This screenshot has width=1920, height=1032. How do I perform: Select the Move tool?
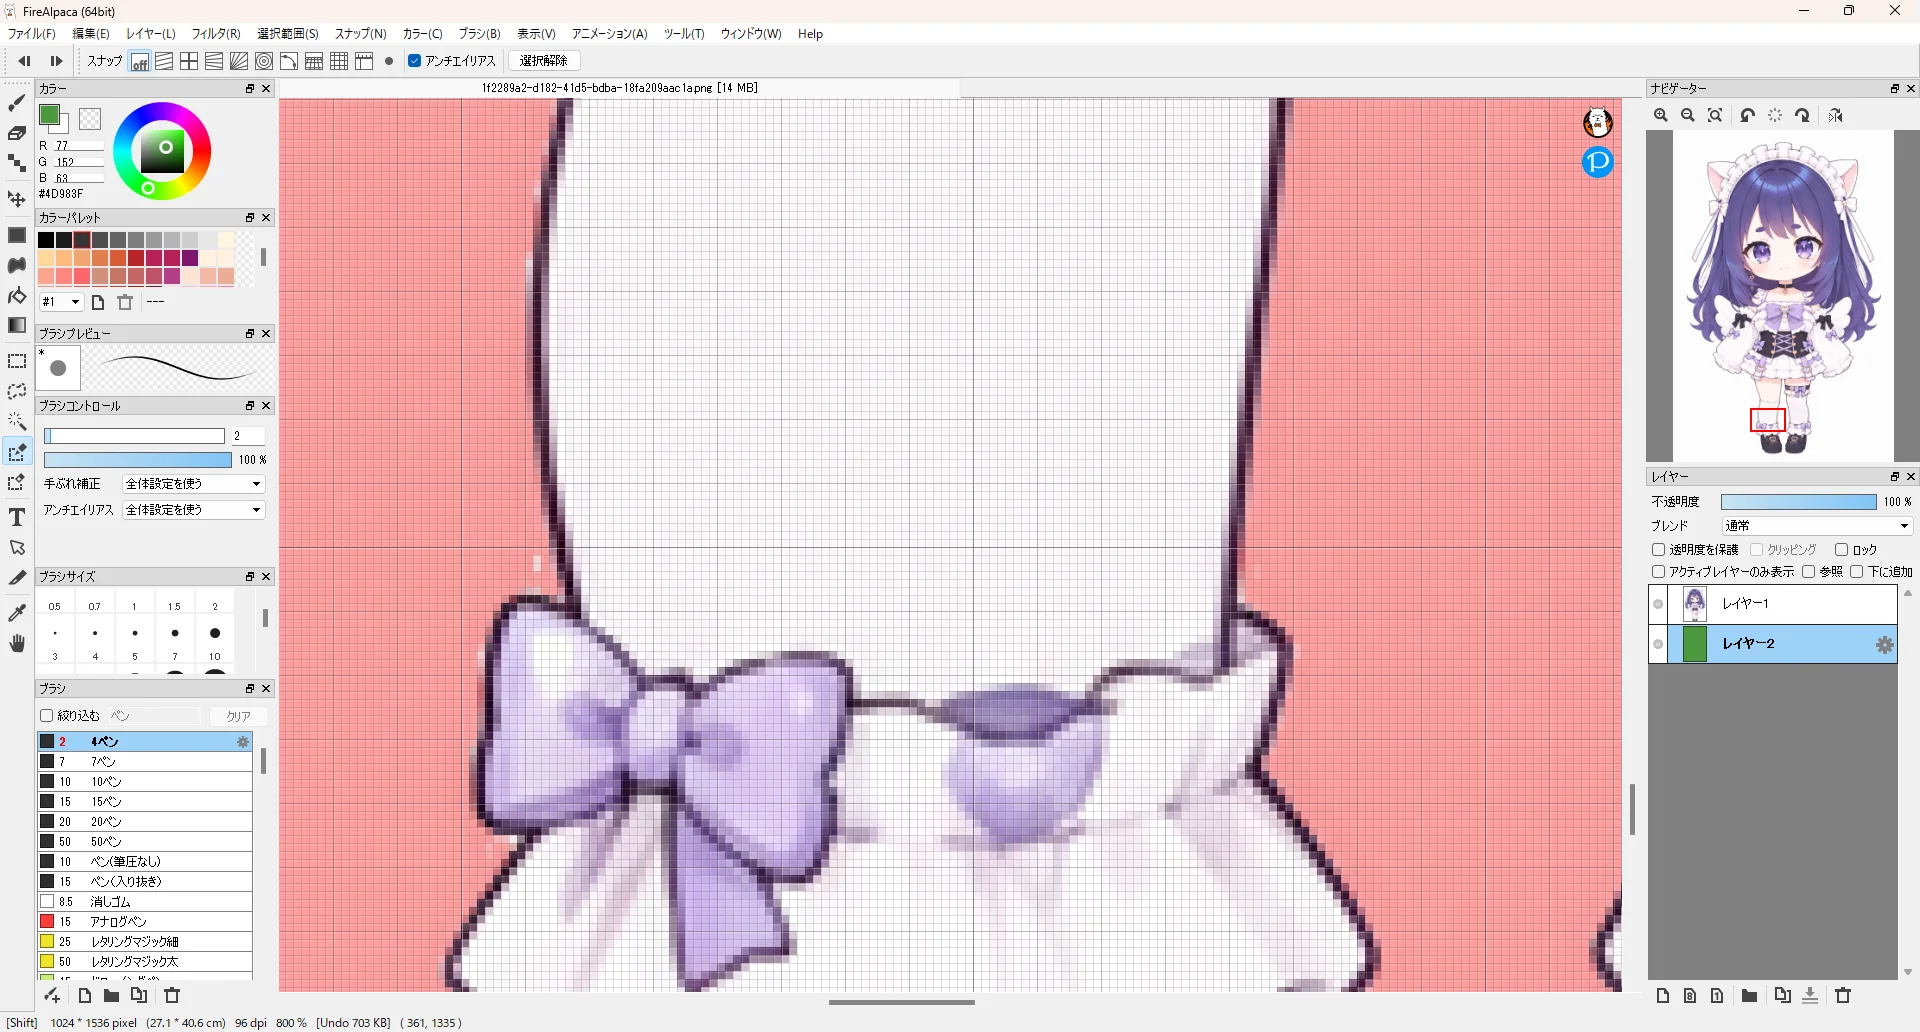pos(17,199)
